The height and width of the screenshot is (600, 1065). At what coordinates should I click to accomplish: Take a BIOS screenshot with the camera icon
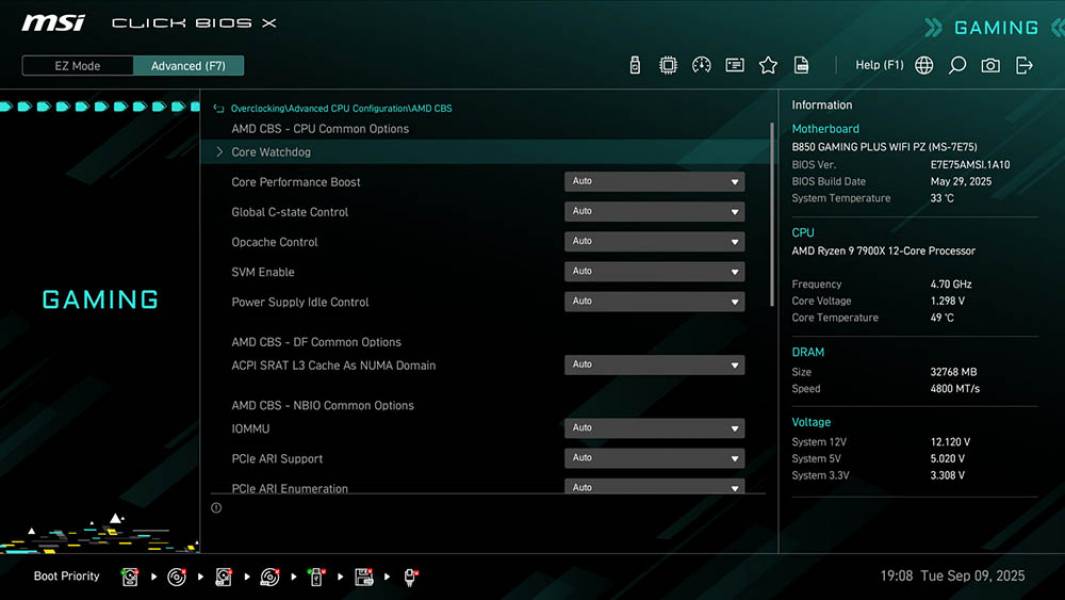989,64
